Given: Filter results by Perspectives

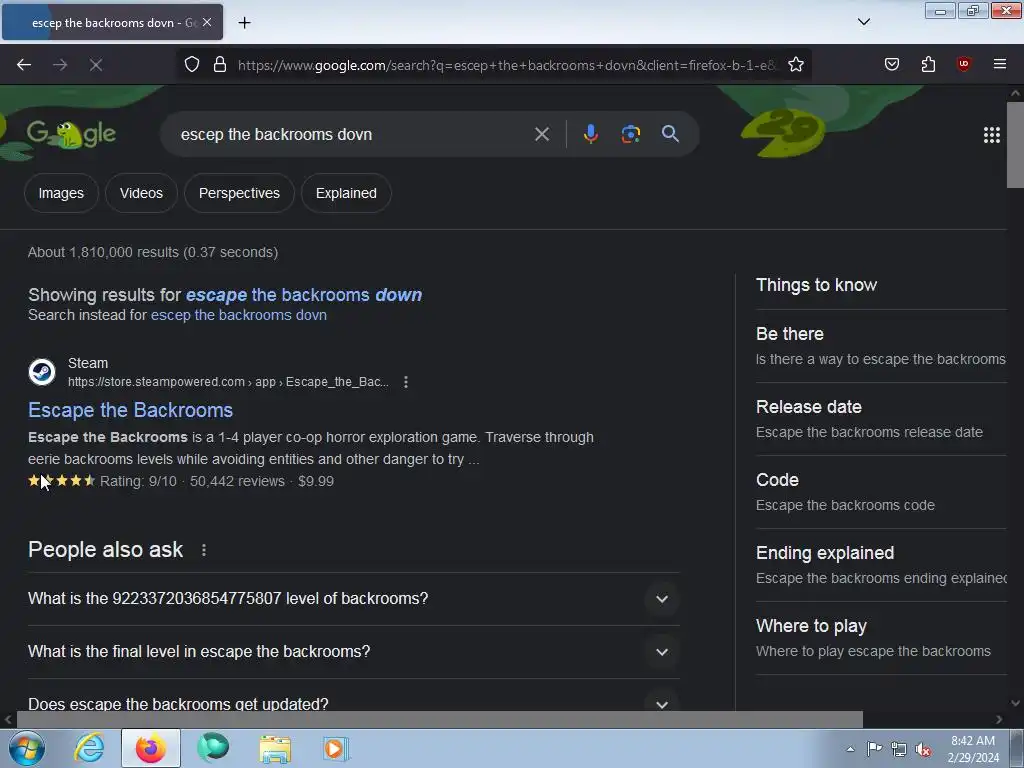Looking at the screenshot, I should 239,193.
